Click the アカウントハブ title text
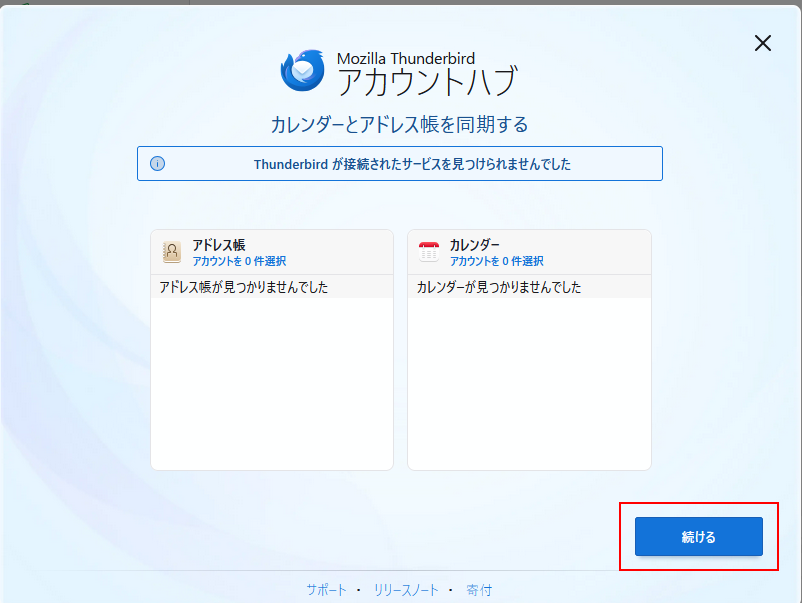The width and height of the screenshot is (802, 603). [428, 81]
